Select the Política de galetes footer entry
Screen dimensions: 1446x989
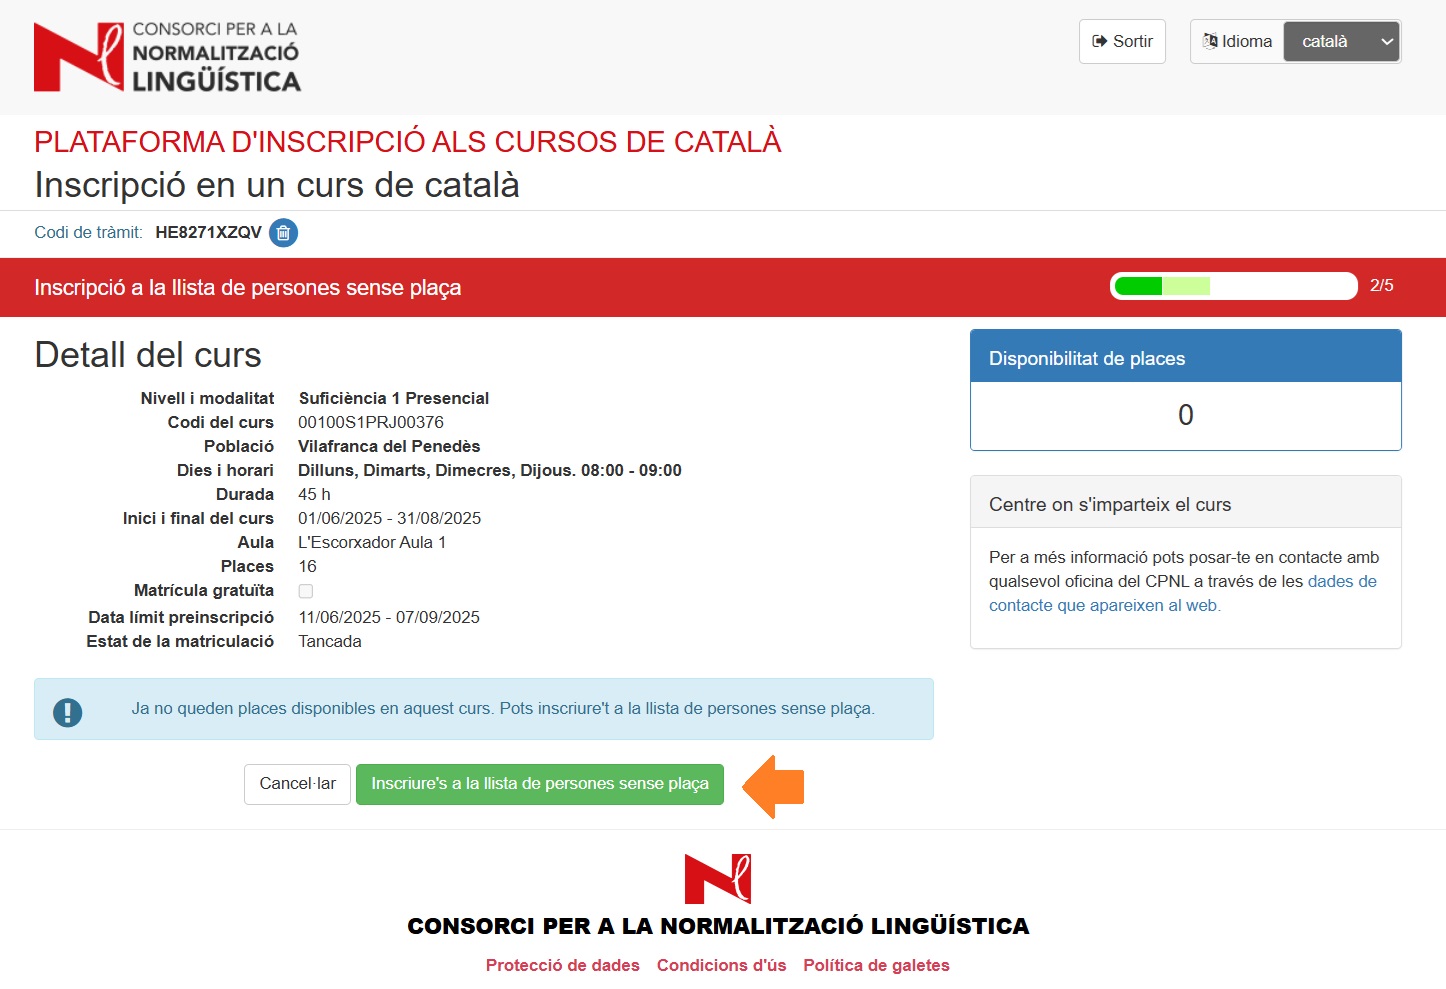click(876, 965)
